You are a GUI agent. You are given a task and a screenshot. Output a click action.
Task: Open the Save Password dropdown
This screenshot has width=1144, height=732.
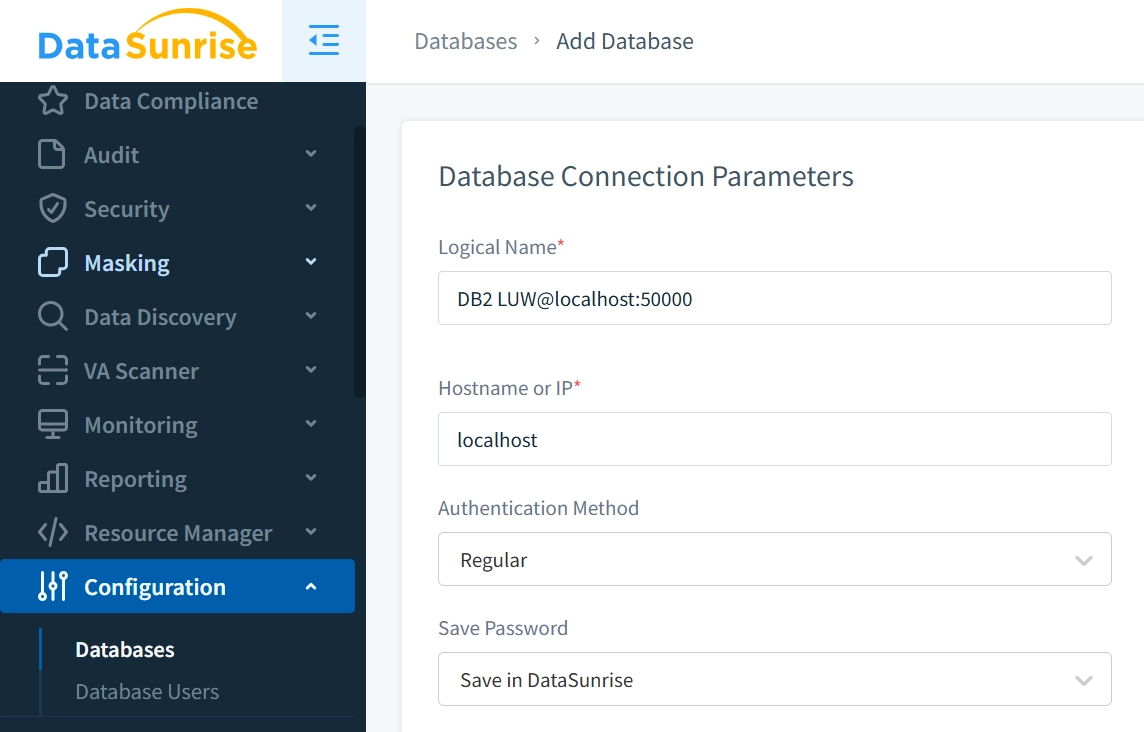pos(774,680)
